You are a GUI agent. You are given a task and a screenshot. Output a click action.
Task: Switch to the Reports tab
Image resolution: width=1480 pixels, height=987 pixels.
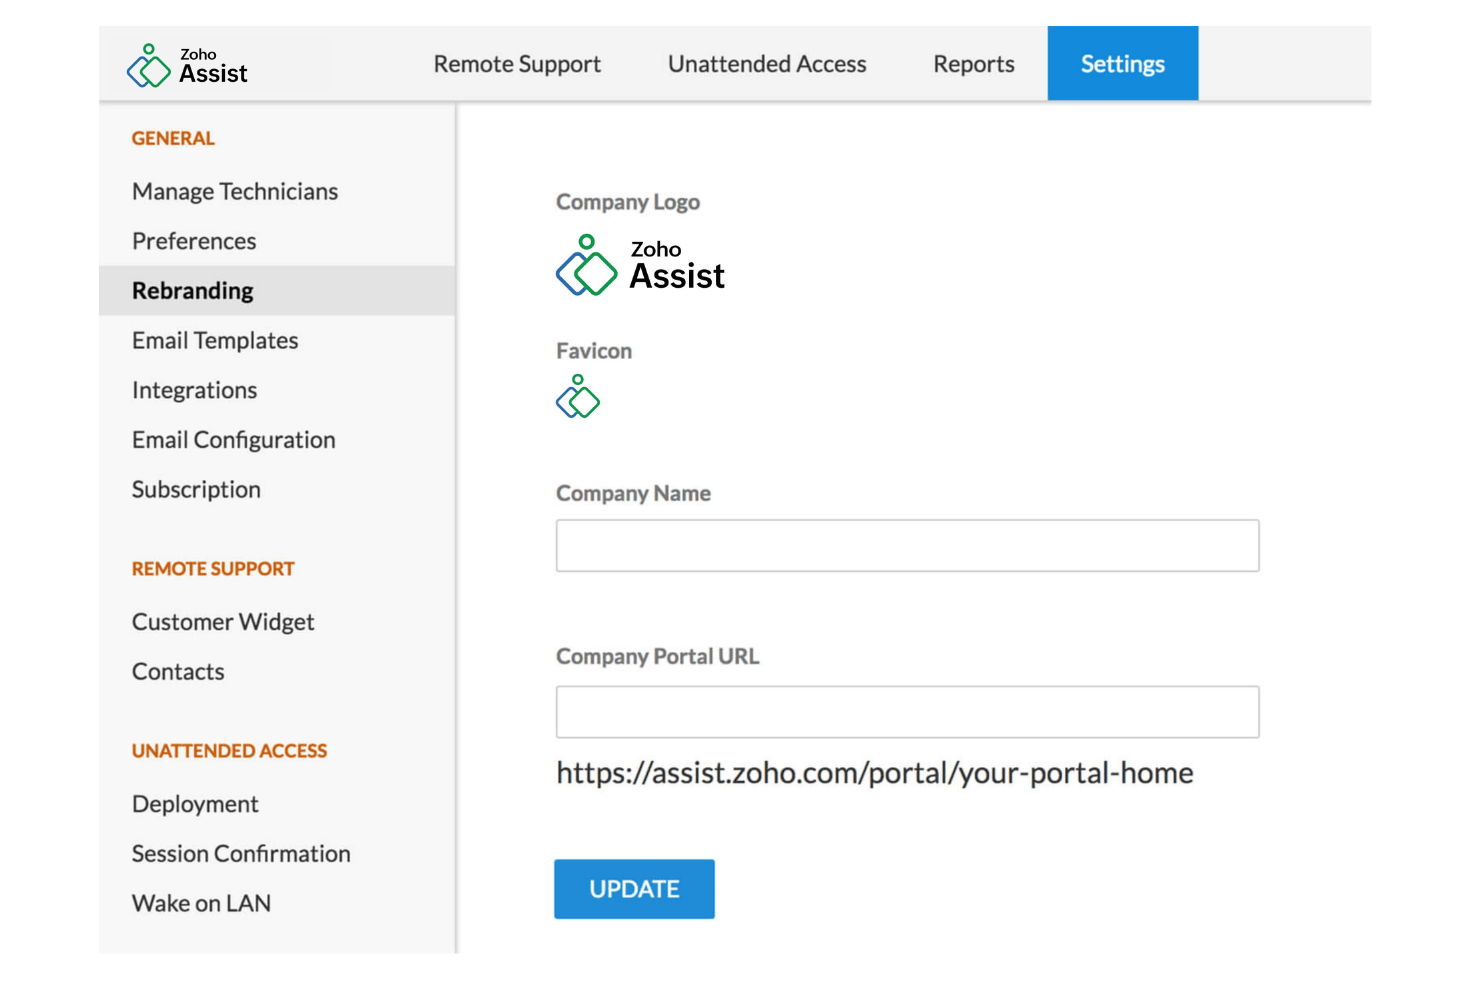974,64
